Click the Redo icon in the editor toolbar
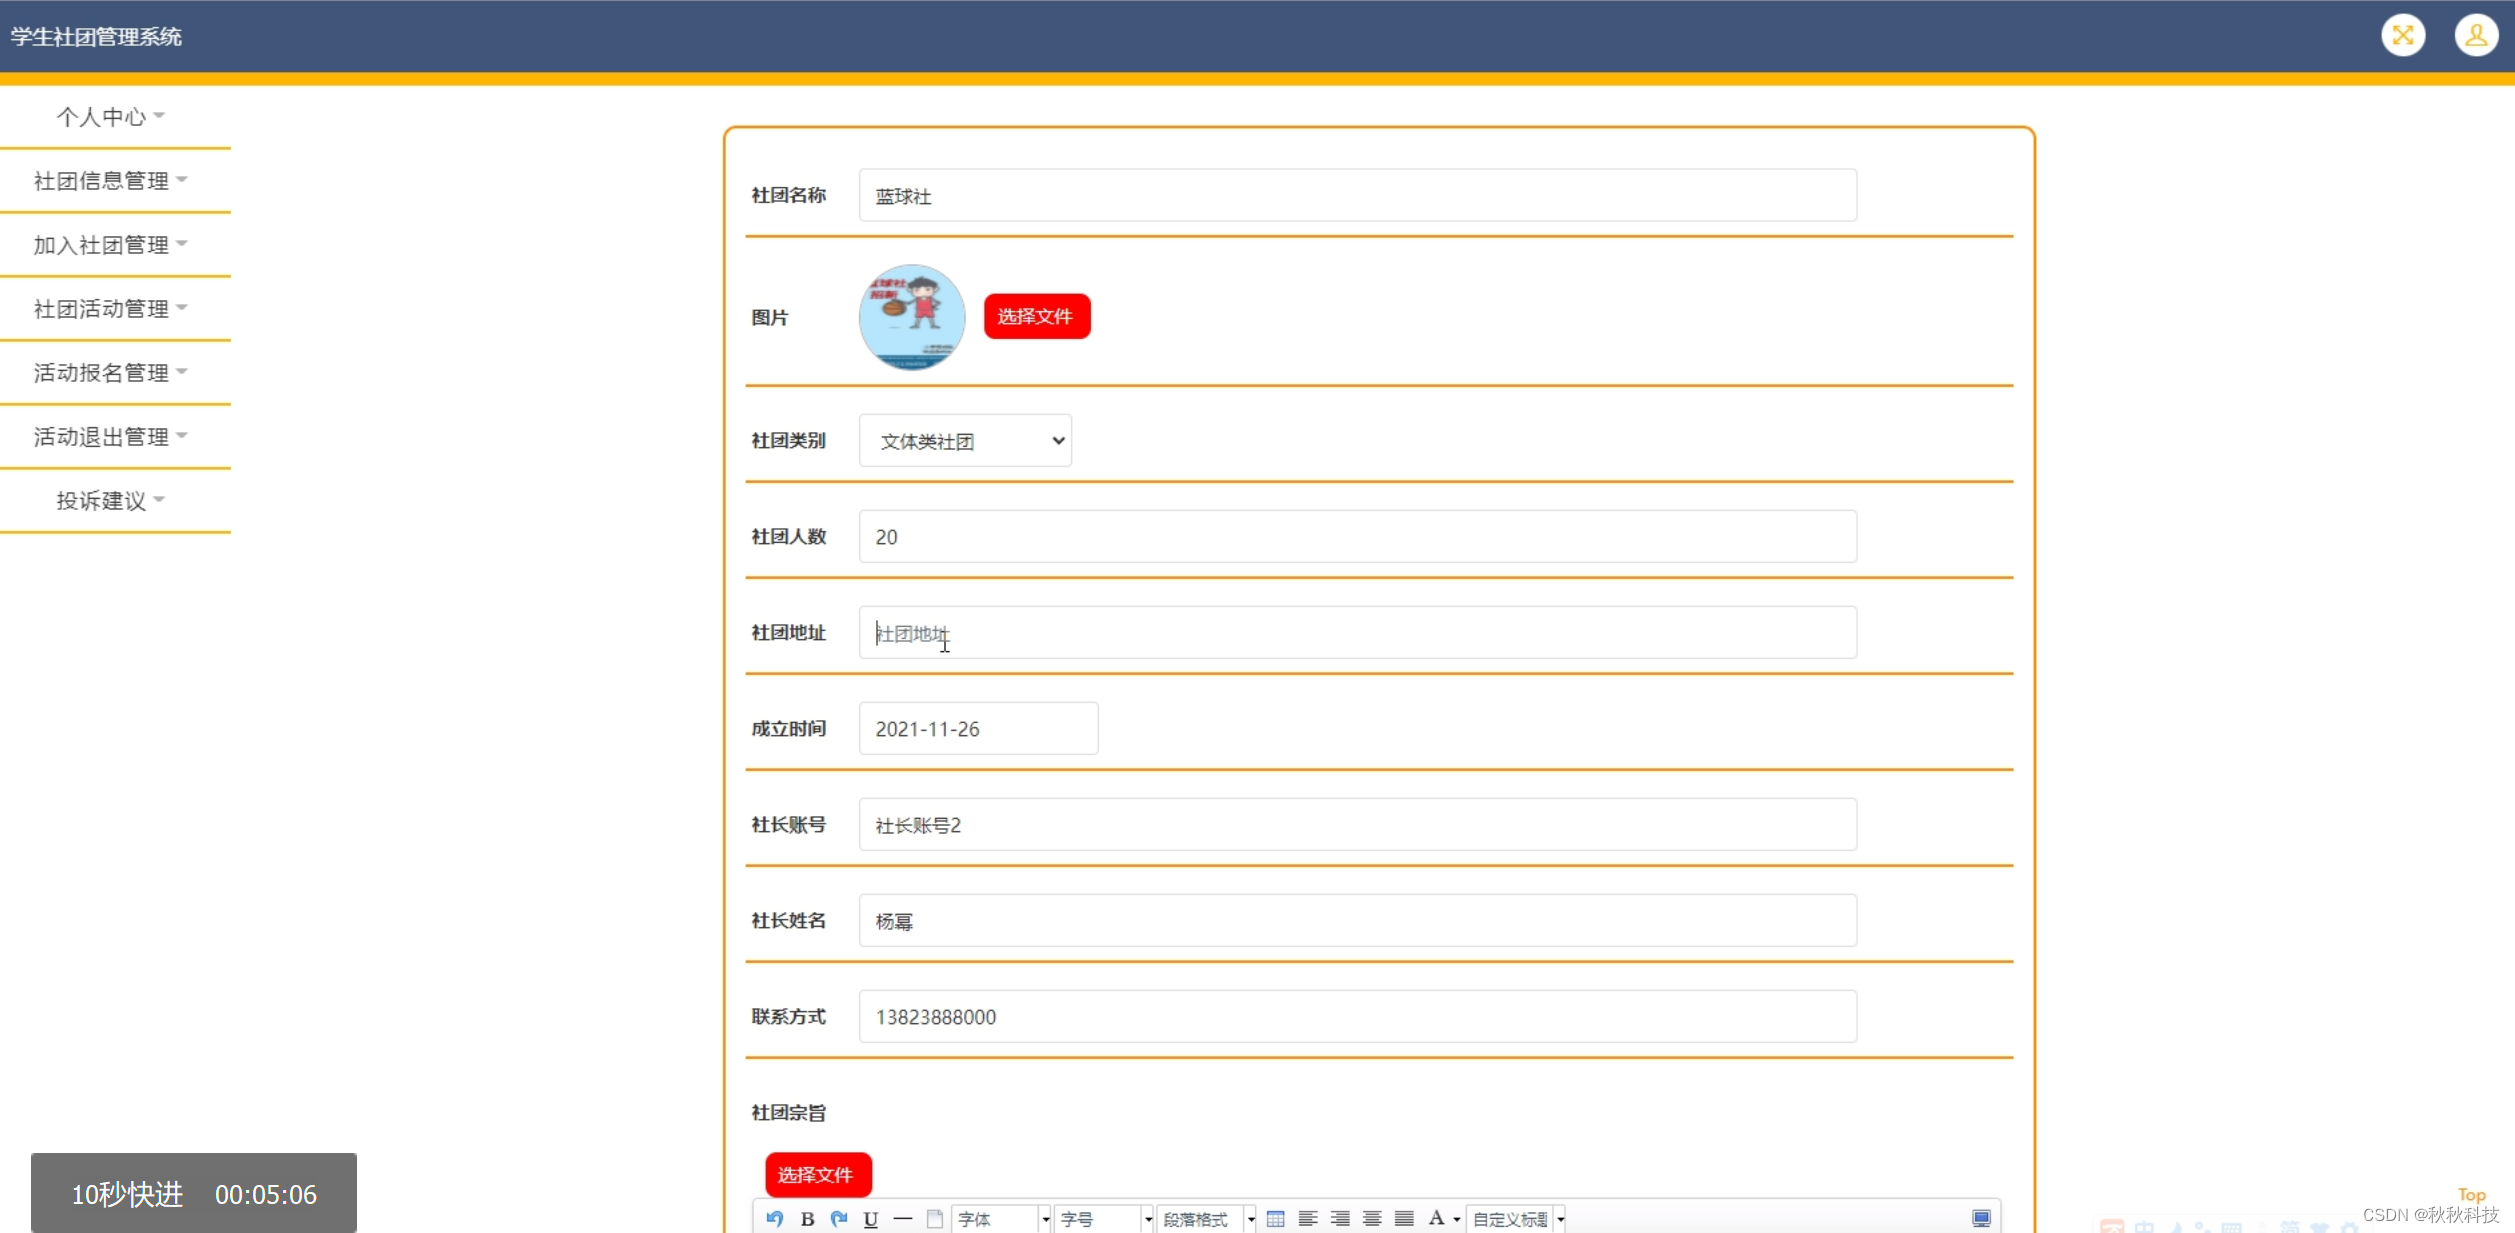The width and height of the screenshot is (2515, 1233). click(x=838, y=1218)
